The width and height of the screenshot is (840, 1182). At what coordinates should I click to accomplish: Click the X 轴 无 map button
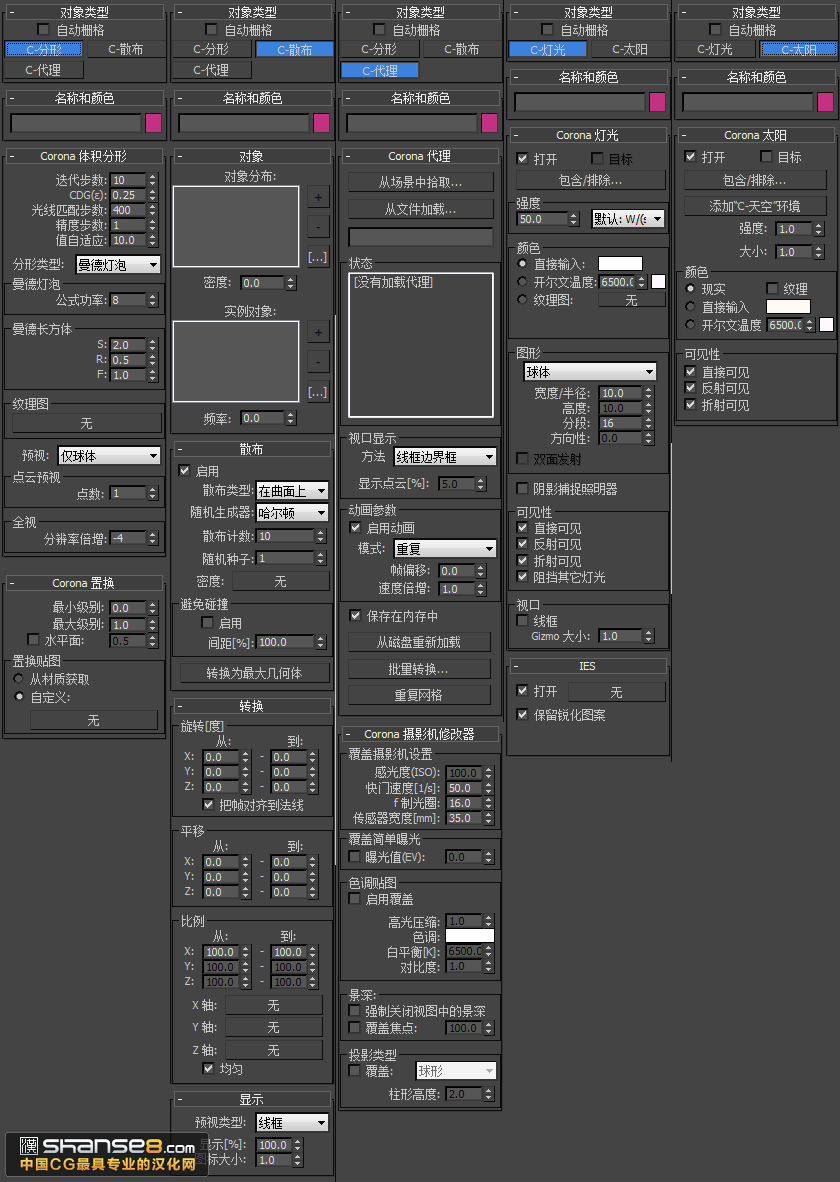274,1006
